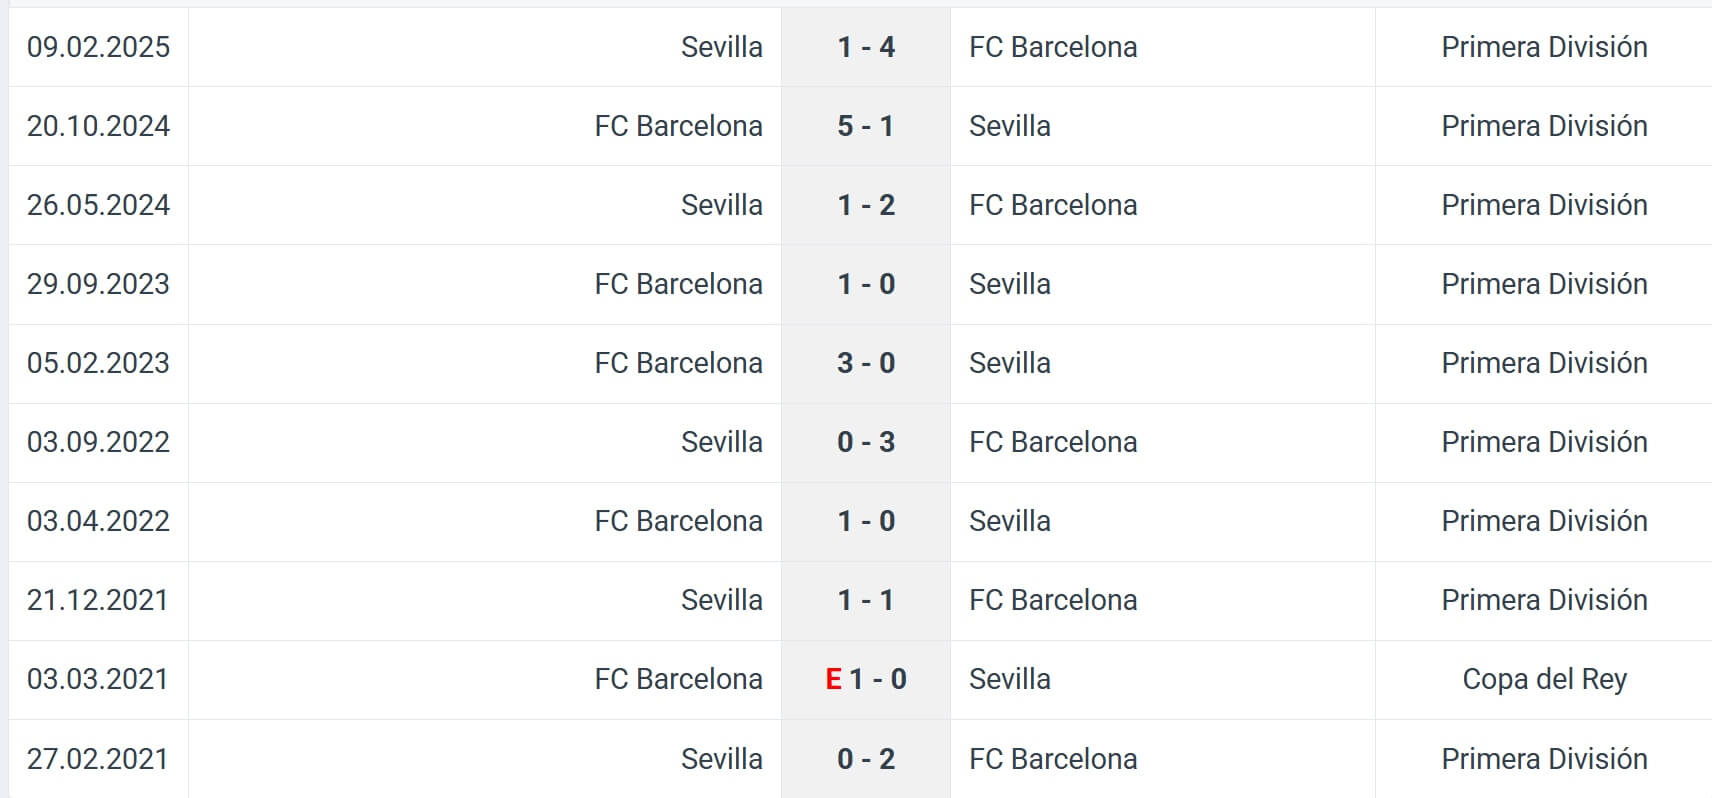Select the date 03.03.2021 cell

coord(98,679)
